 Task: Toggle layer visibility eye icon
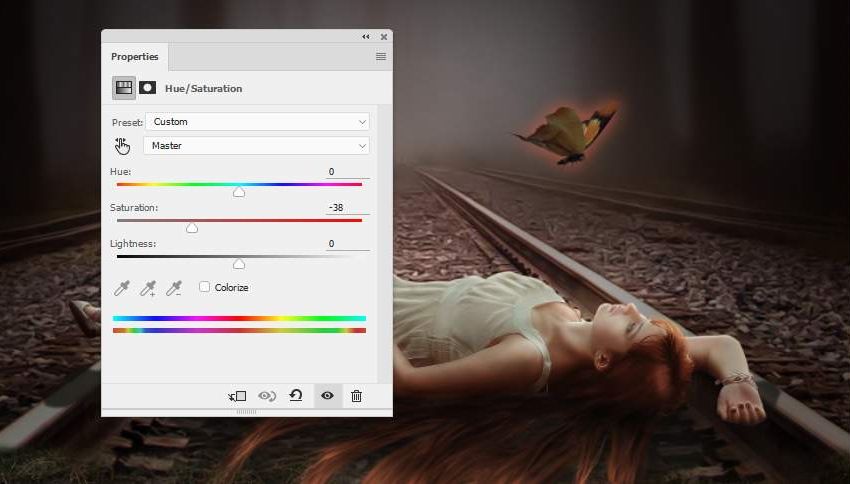point(327,396)
